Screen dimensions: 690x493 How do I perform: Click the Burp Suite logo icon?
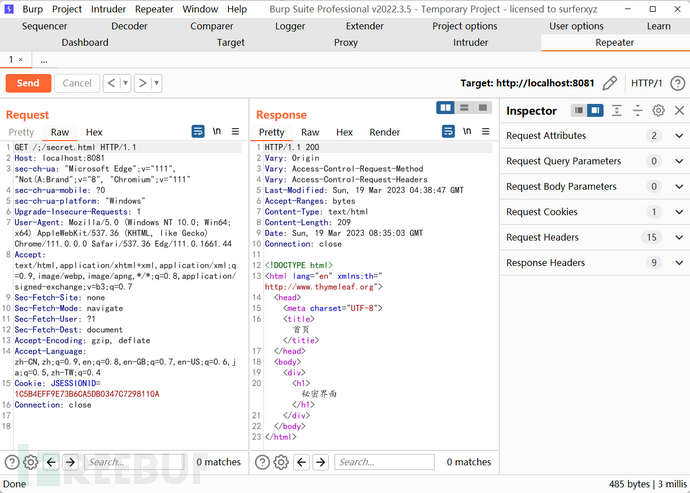coord(8,9)
